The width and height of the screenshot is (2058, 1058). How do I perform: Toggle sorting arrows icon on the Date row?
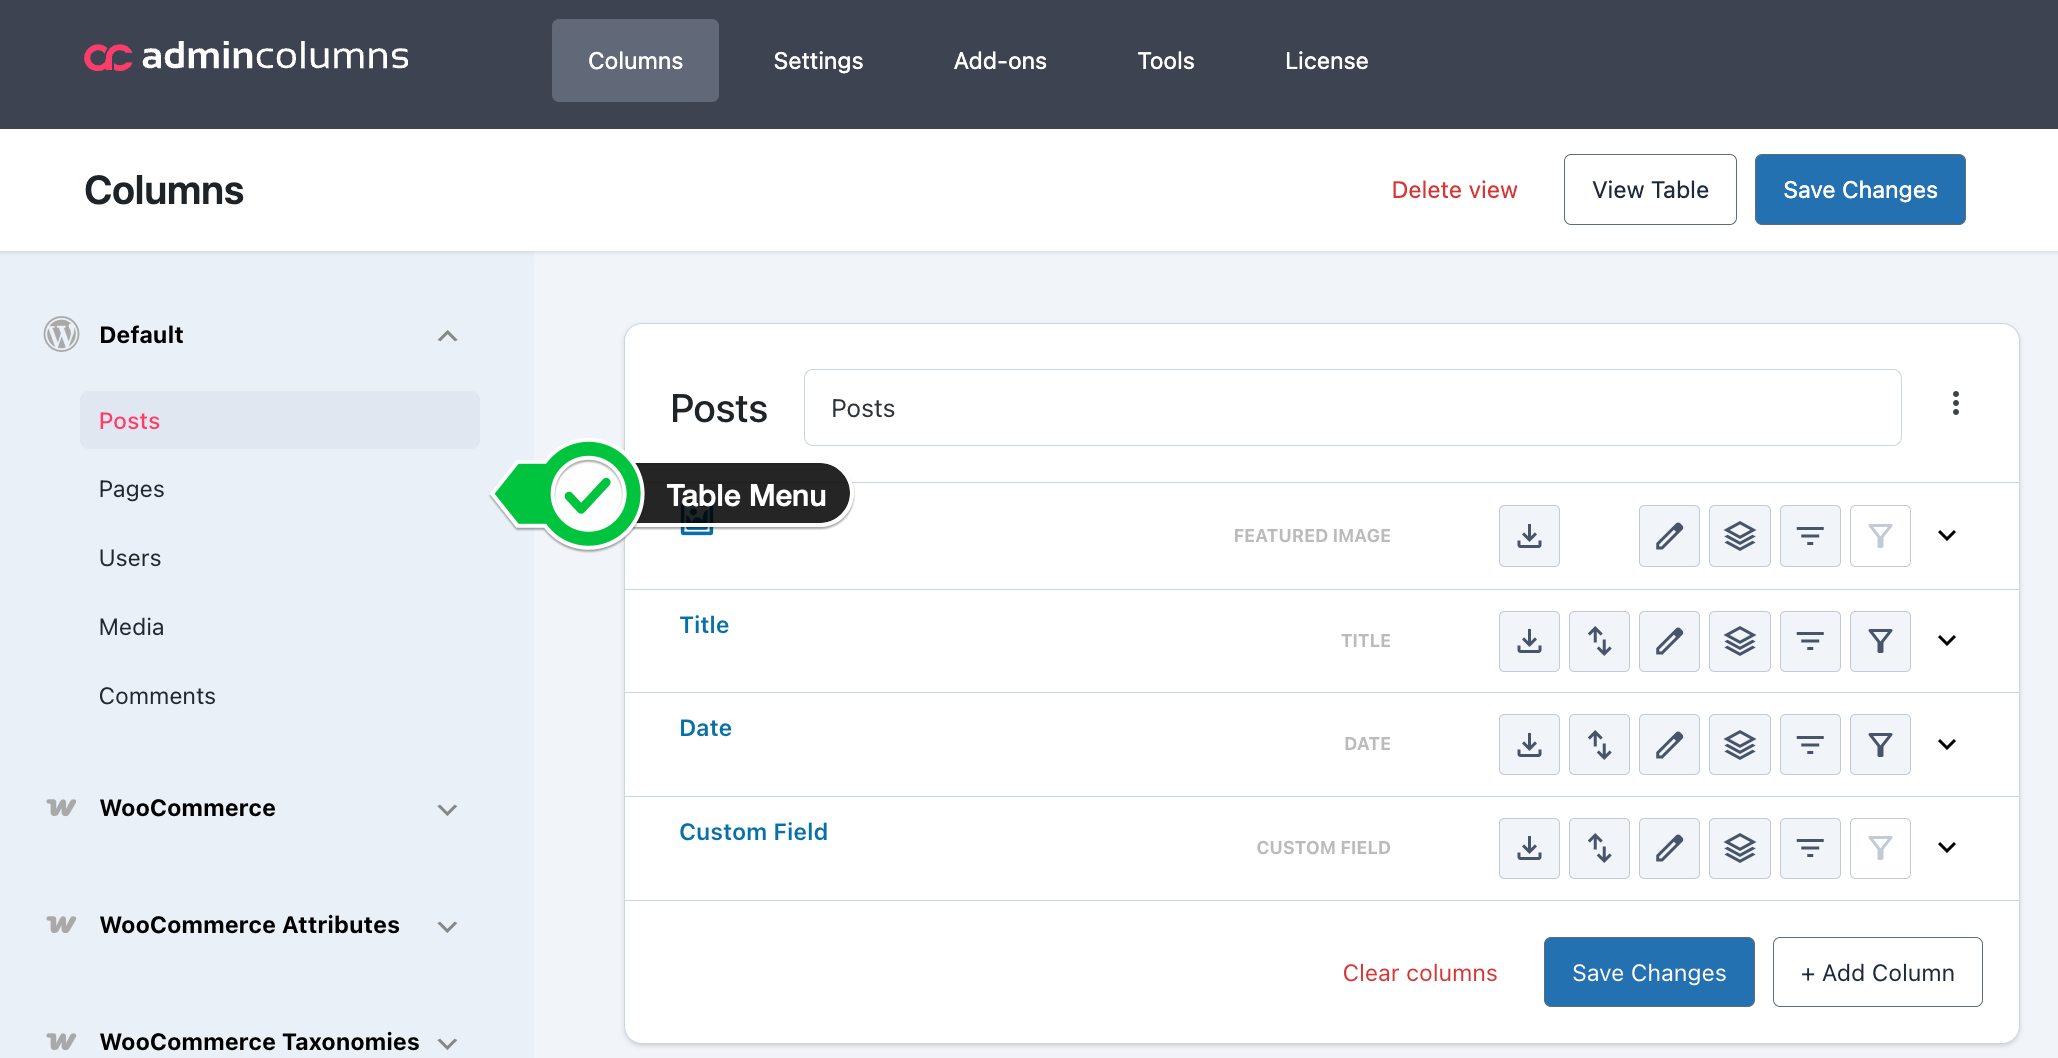[1599, 744]
